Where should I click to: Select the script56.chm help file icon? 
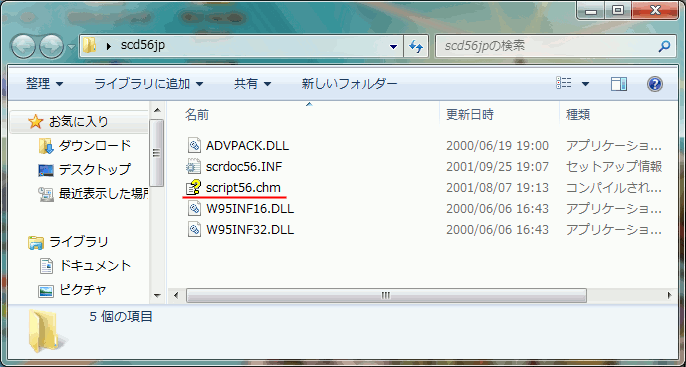(193, 188)
